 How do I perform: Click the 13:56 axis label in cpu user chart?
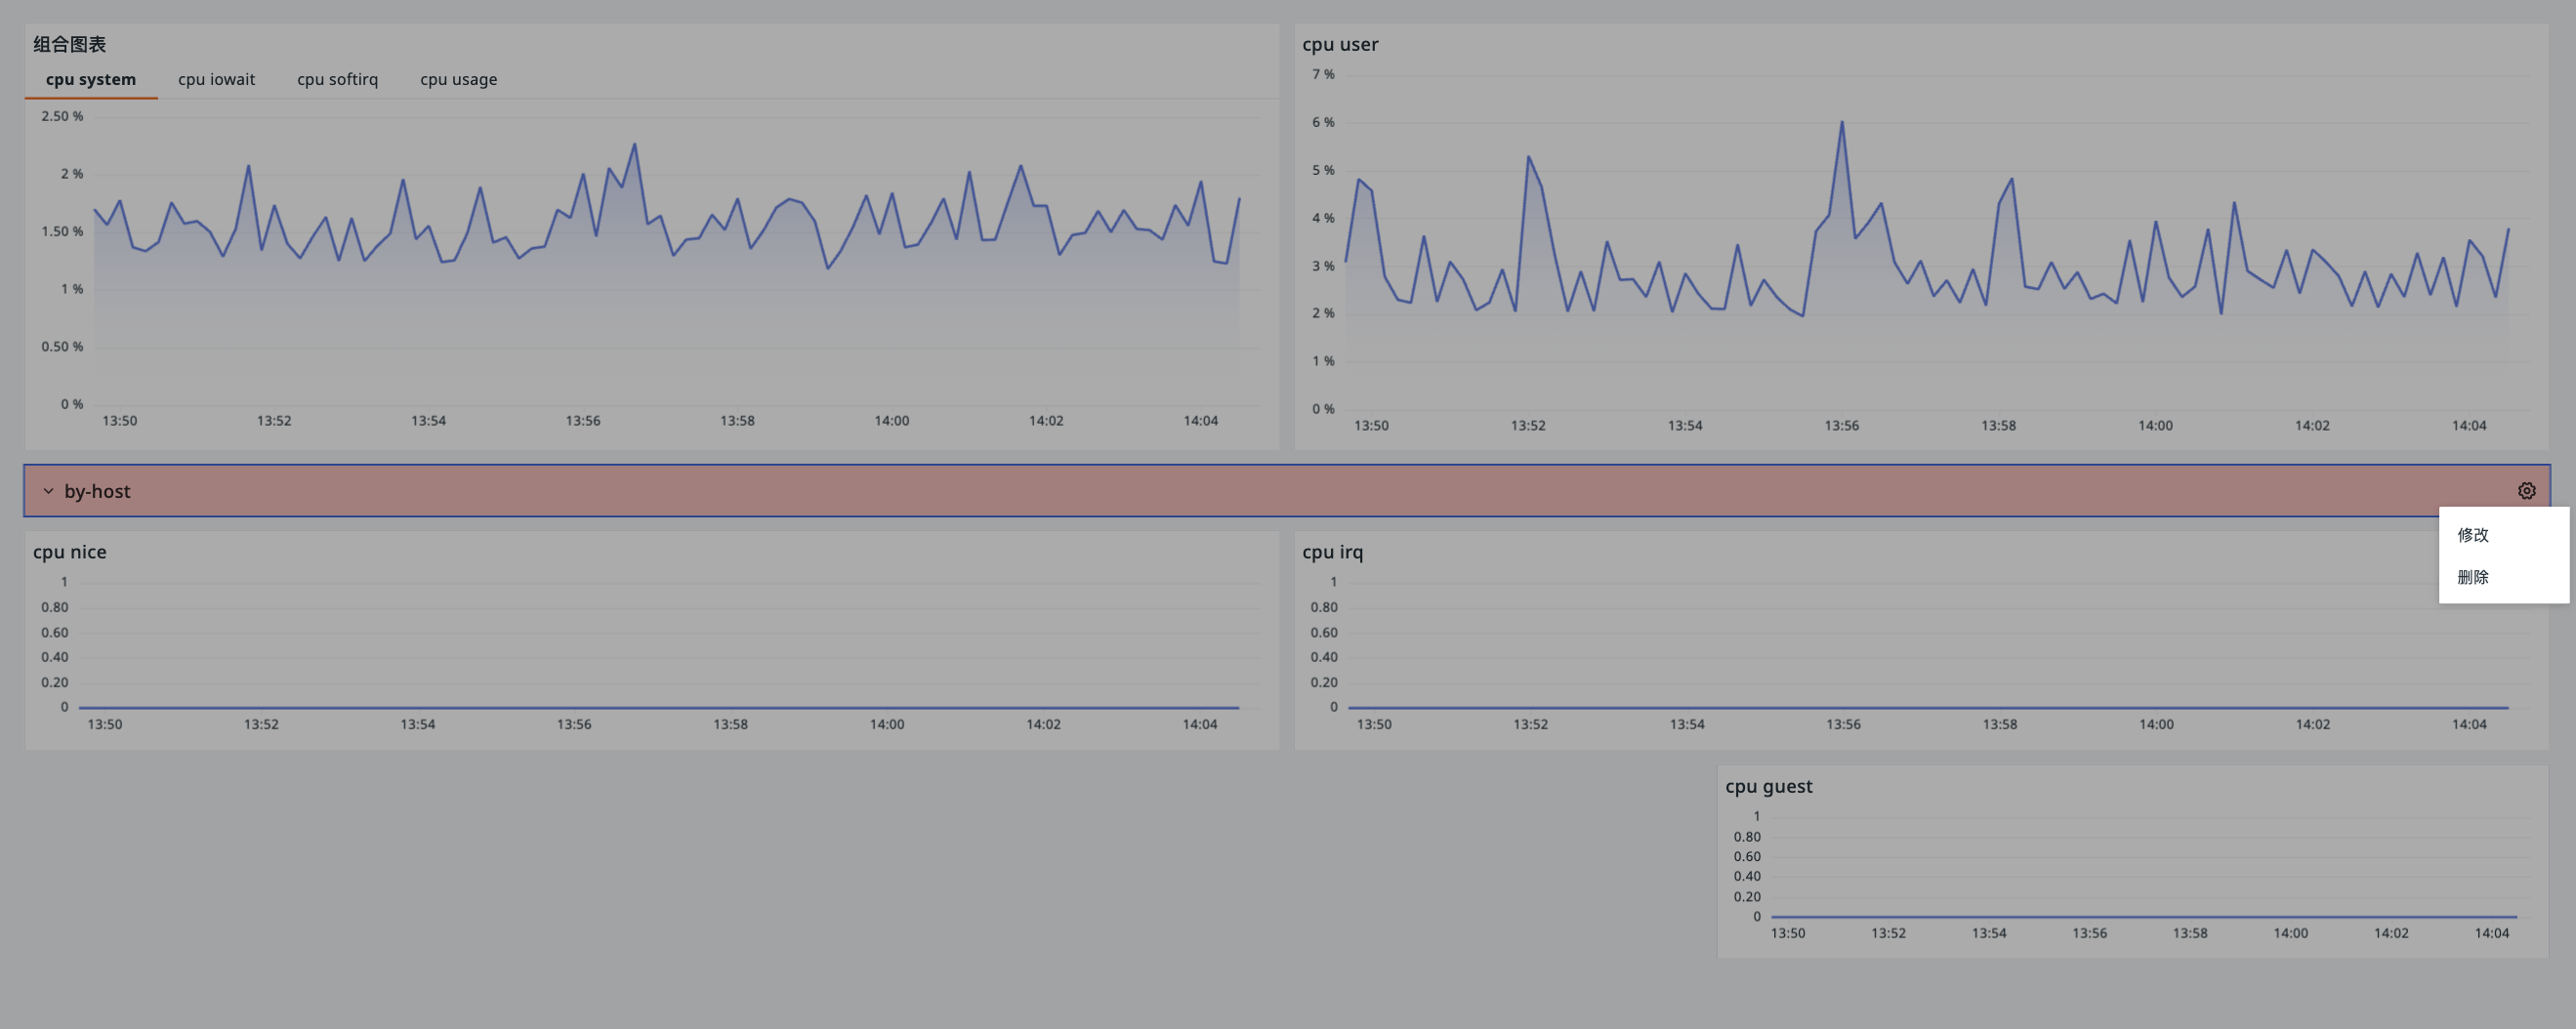click(x=1841, y=425)
